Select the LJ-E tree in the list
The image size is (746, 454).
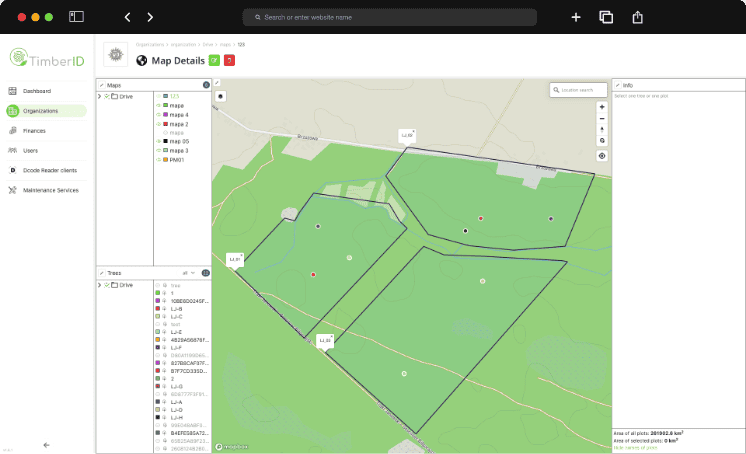point(176,332)
